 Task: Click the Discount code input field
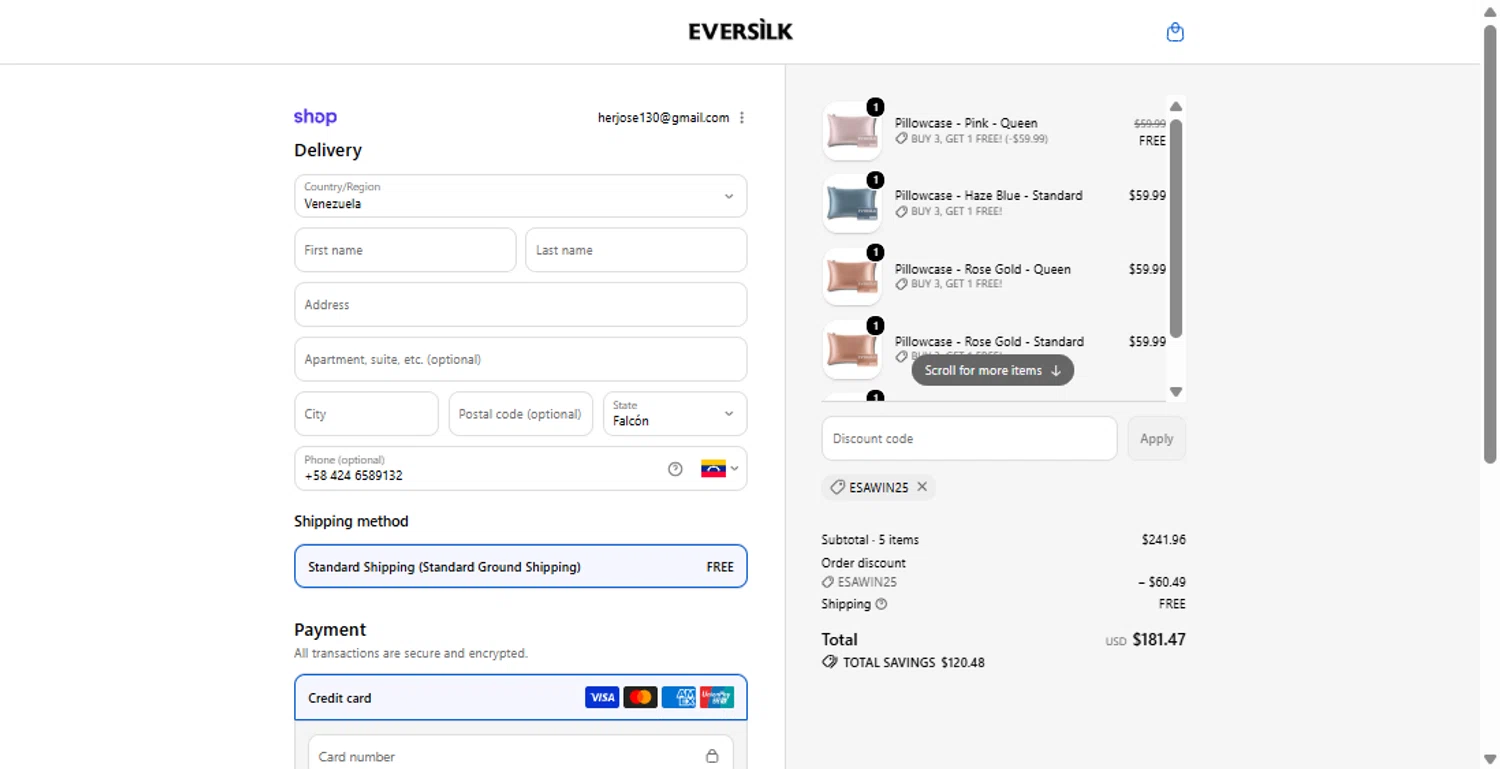(969, 438)
